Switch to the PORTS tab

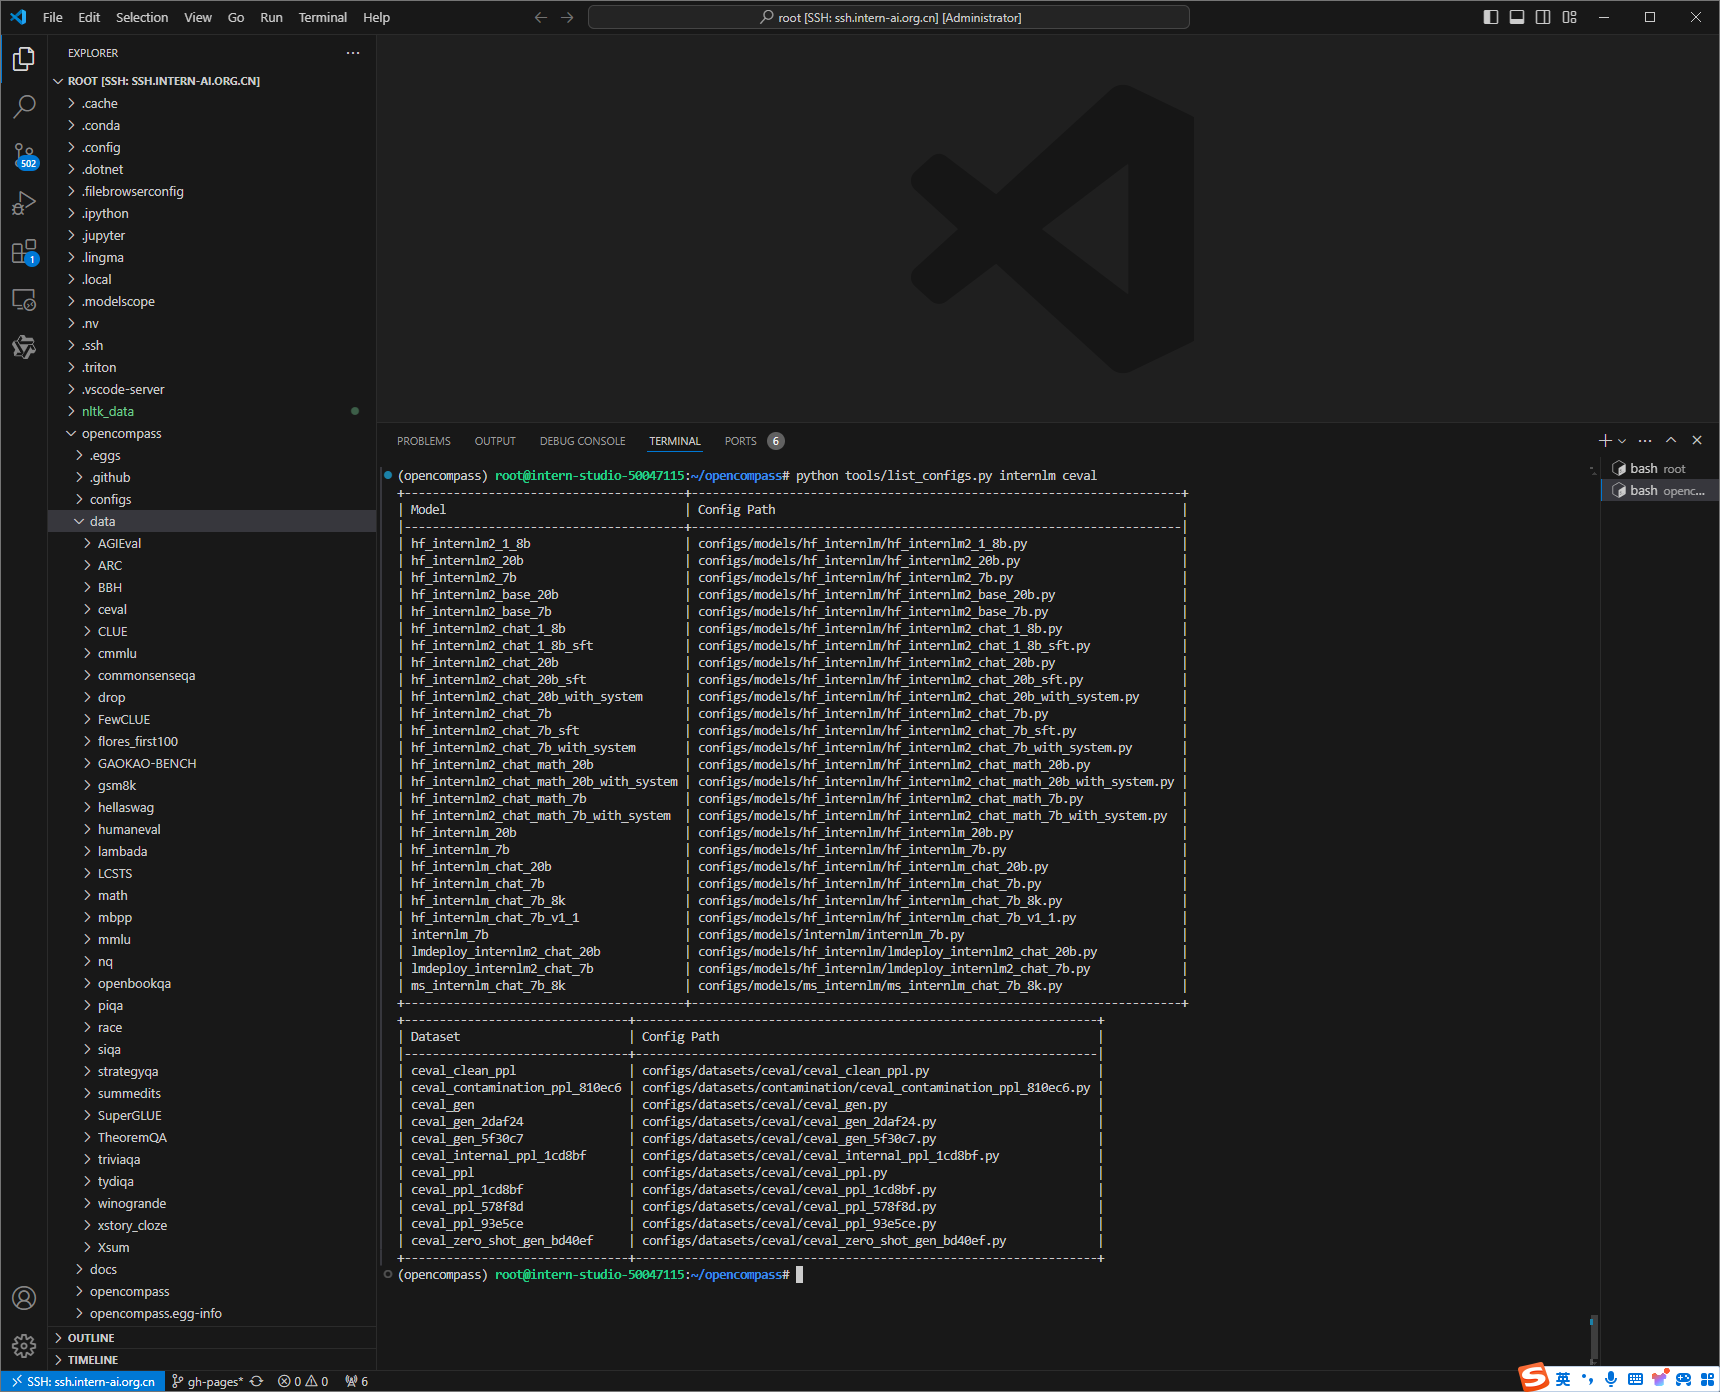click(741, 441)
